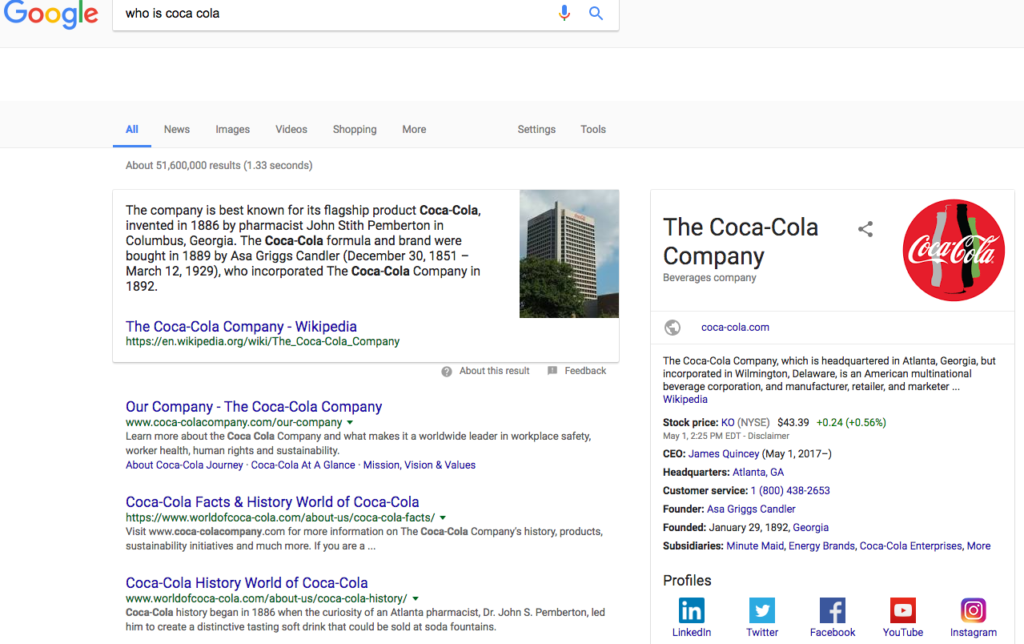Click the stock Disclaimer link
The height and width of the screenshot is (644, 1024).
[769, 436]
